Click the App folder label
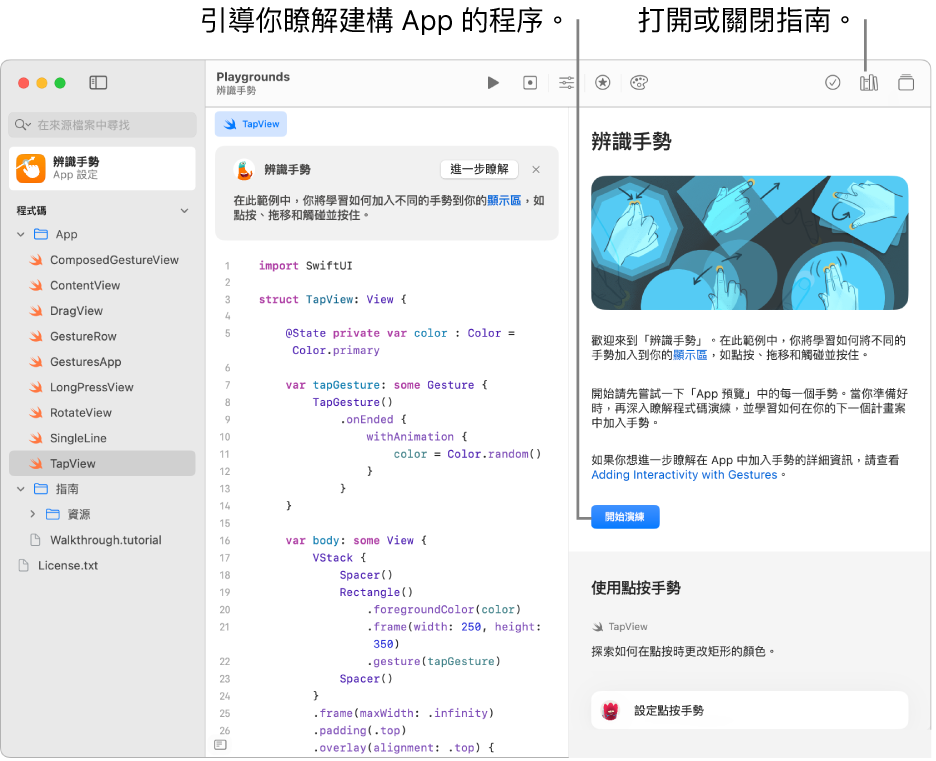The height and width of the screenshot is (761, 936). click(66, 235)
